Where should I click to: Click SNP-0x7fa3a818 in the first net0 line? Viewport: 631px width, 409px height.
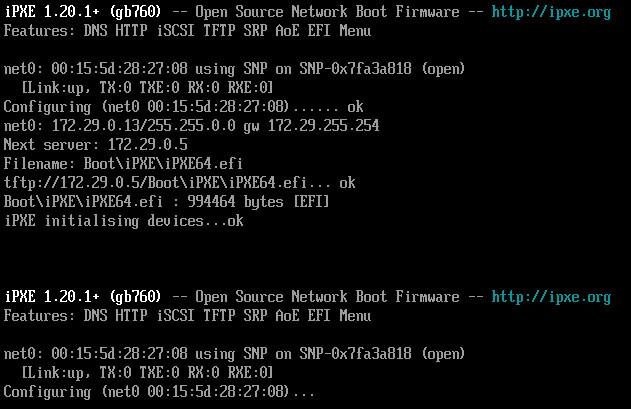(x=355, y=69)
